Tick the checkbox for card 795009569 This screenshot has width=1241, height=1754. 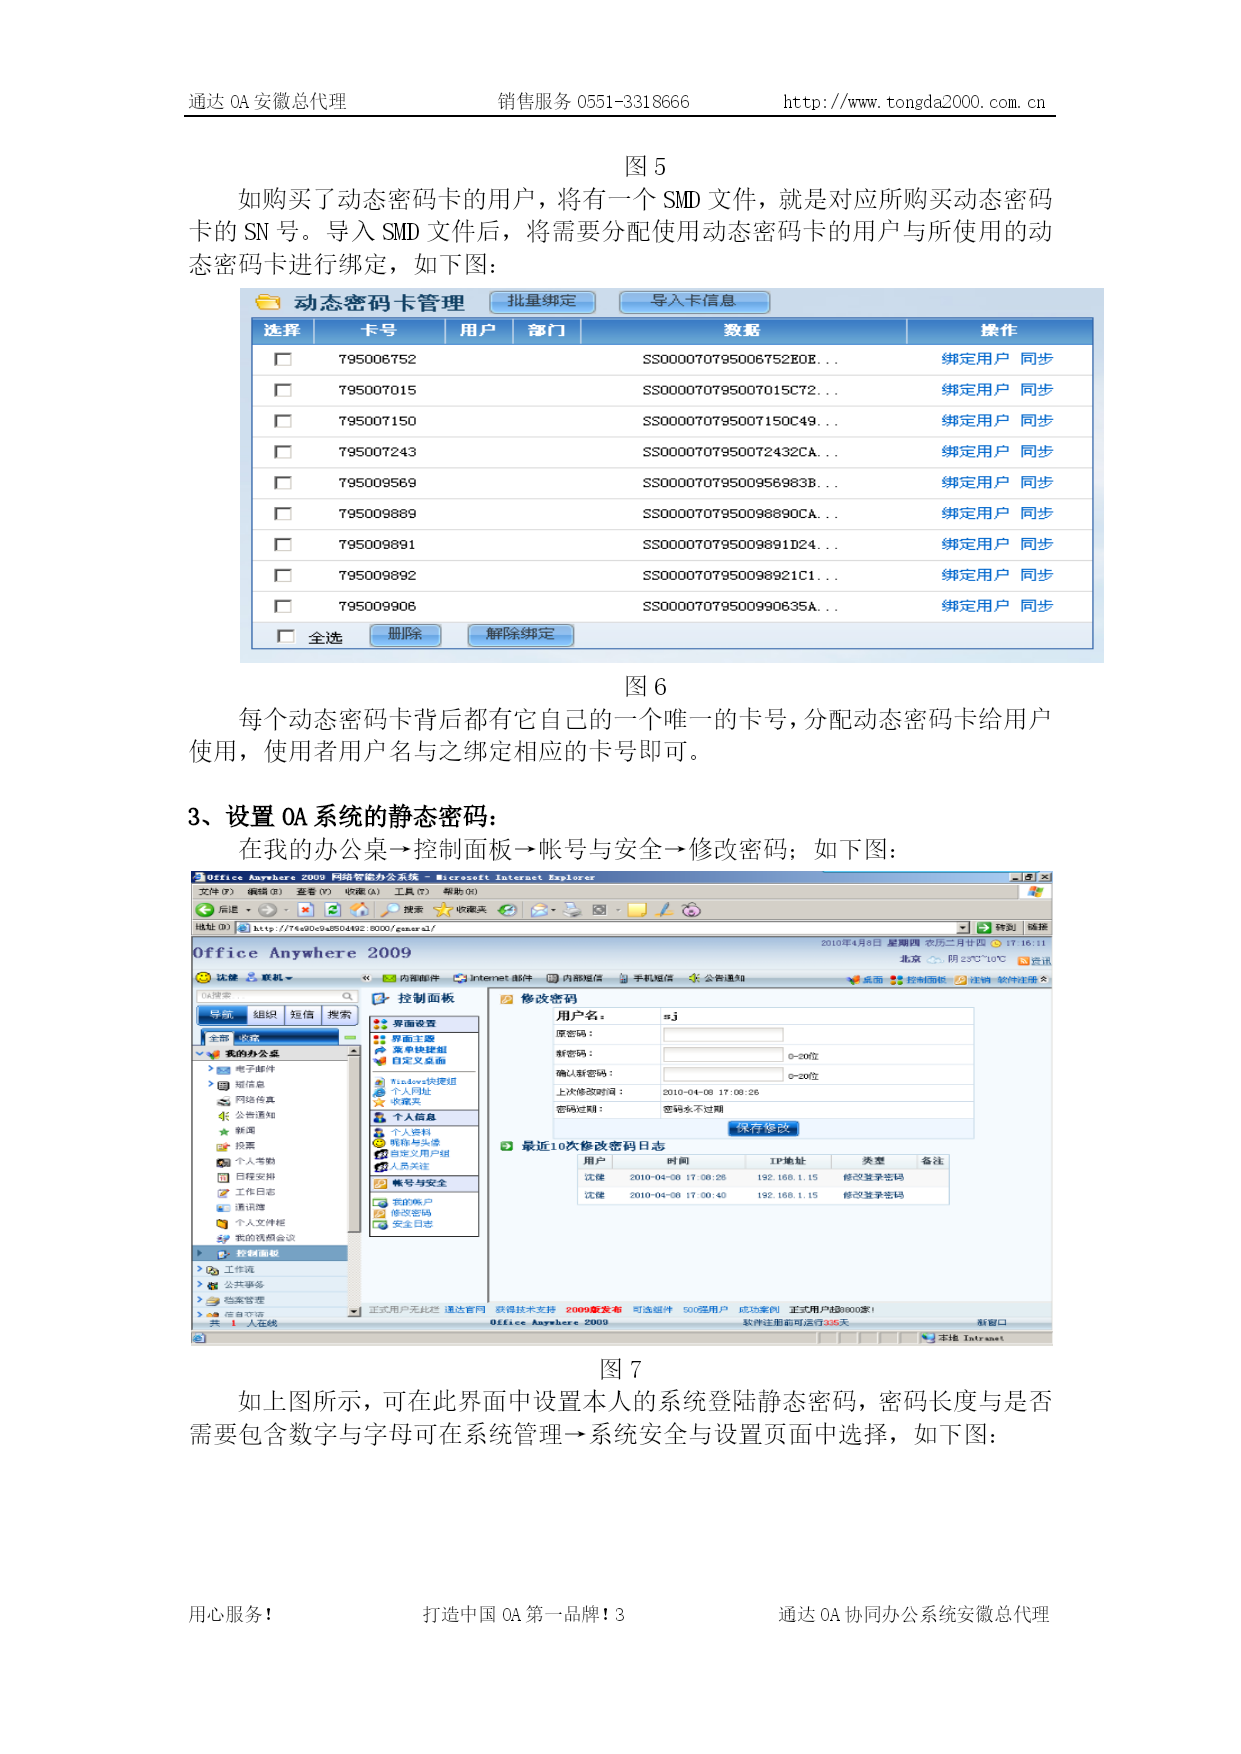coord(283,483)
